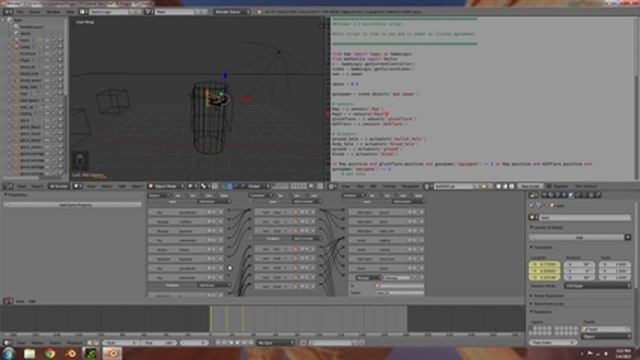640x360 pixels.
Task: Click the text datablock name field in the text editor
Action: click(454, 186)
